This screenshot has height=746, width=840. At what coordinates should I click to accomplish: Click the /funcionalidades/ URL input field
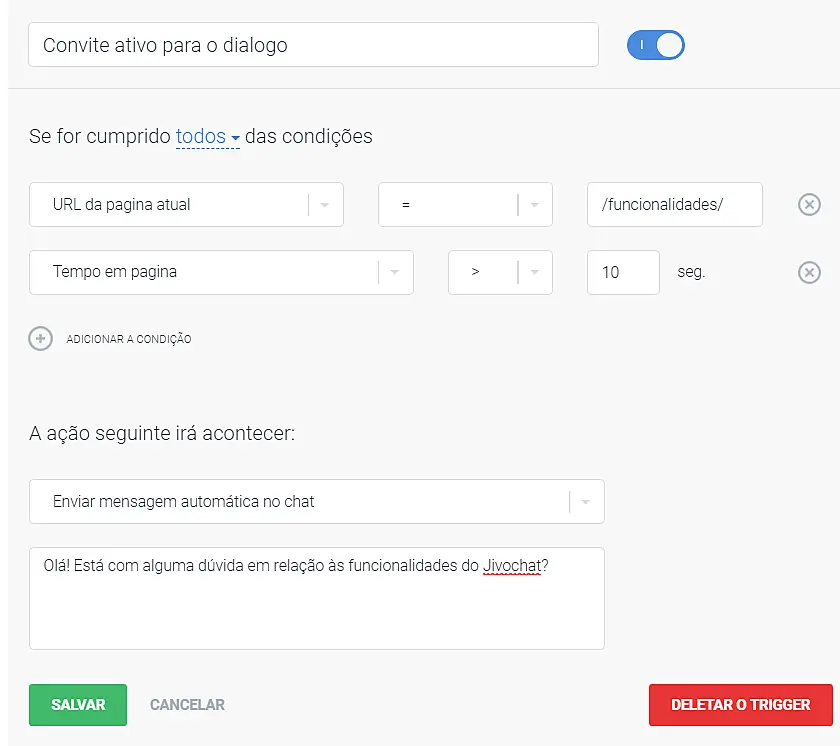pyautogui.click(x=674, y=204)
